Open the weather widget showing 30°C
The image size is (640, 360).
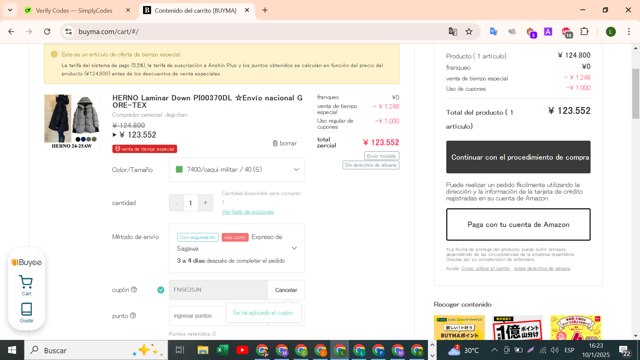point(463,350)
